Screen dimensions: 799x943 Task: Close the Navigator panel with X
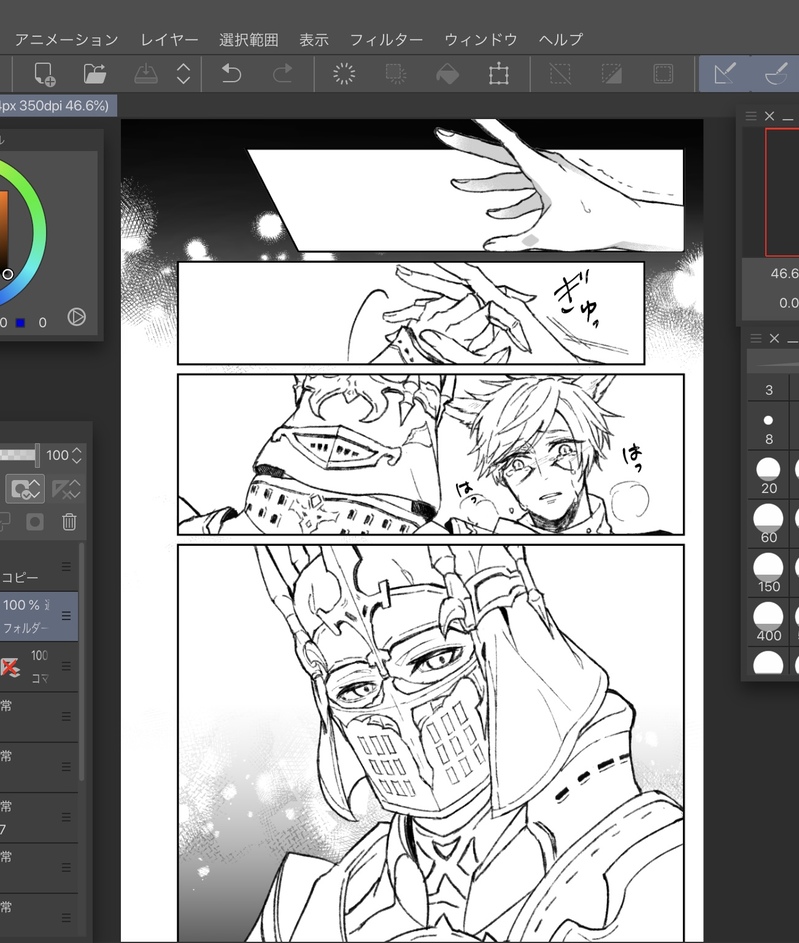pos(770,116)
